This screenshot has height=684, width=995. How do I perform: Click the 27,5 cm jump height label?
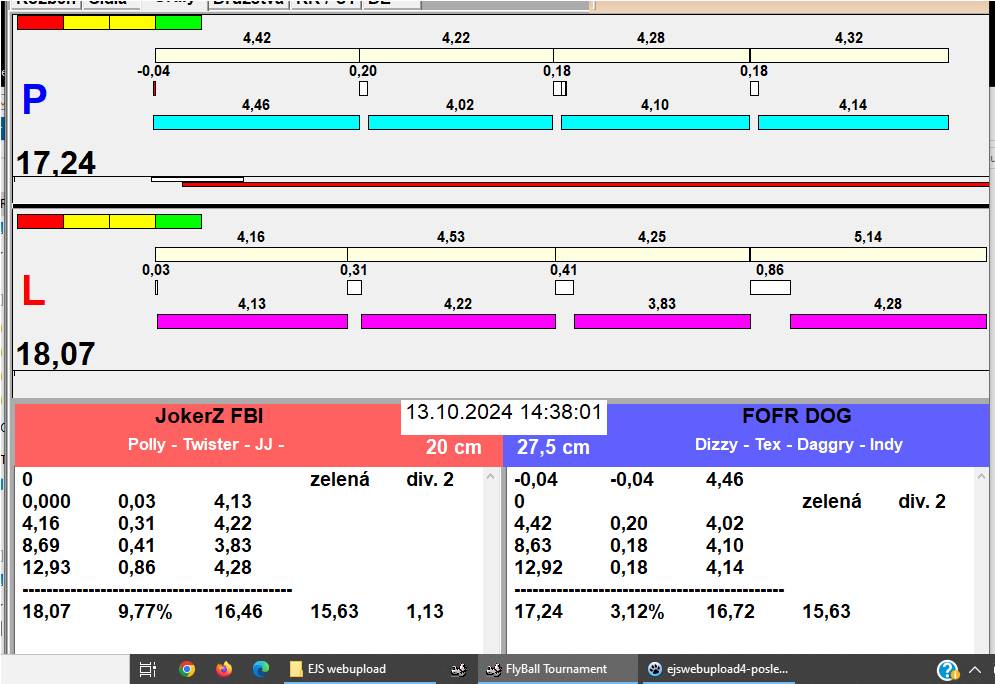click(x=553, y=447)
